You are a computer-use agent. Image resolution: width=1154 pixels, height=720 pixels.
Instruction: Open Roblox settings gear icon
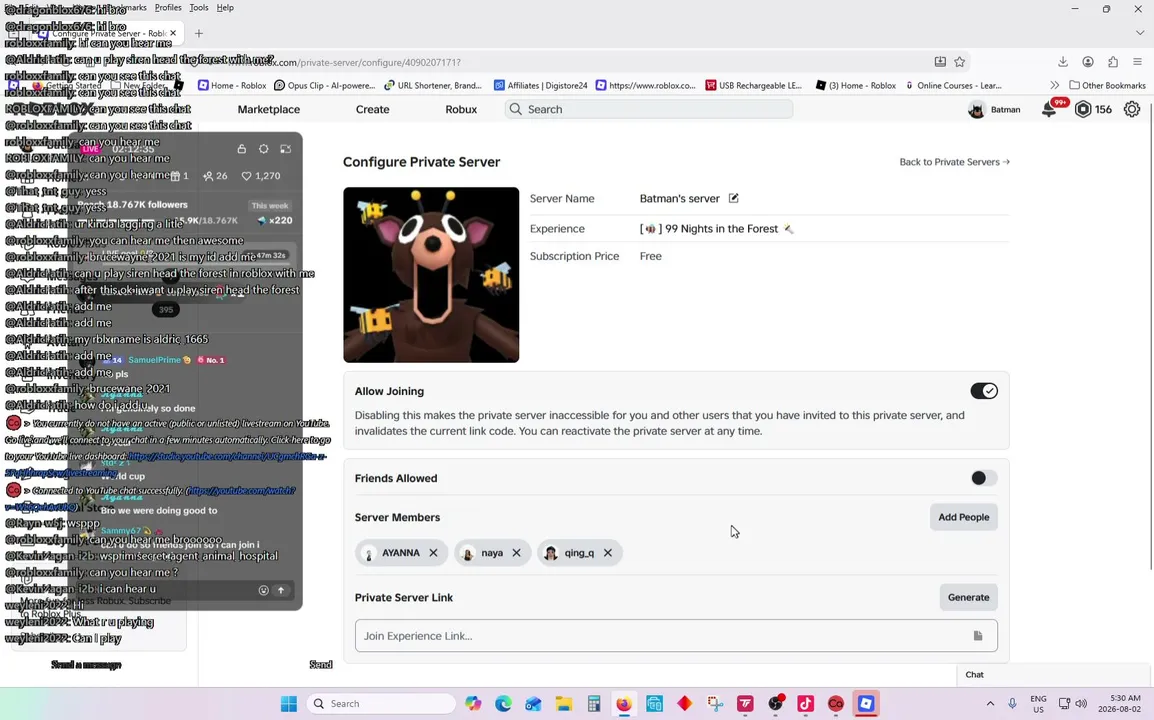(1132, 109)
